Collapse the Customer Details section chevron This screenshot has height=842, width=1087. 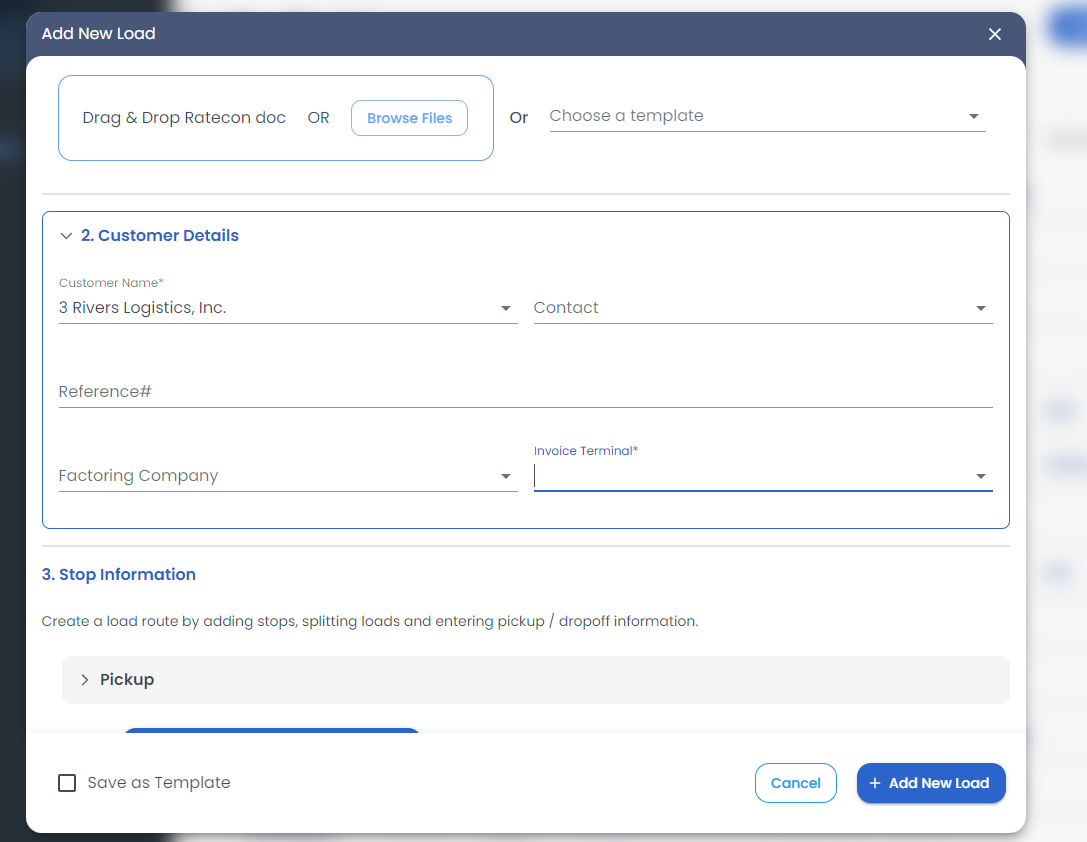tap(66, 236)
